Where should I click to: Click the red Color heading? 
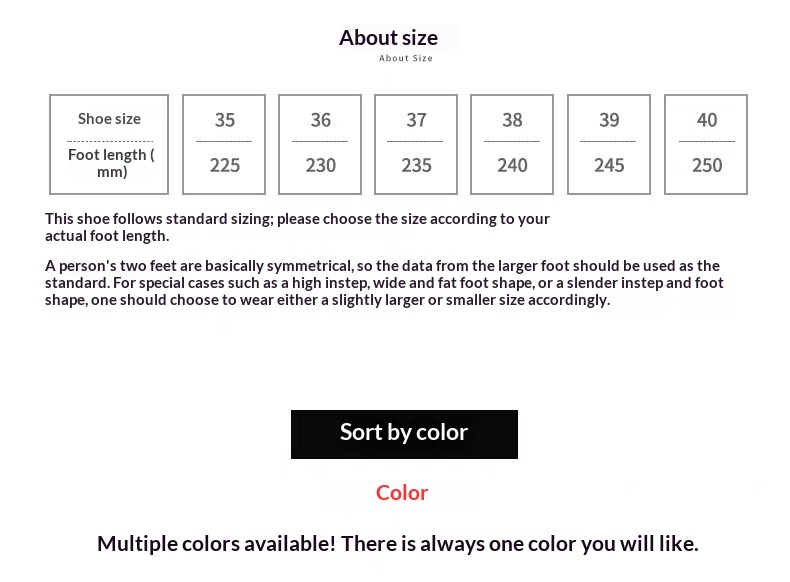402,492
